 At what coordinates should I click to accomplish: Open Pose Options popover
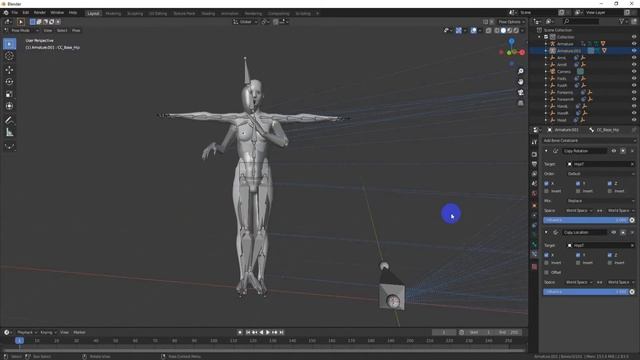pyautogui.click(x=511, y=22)
